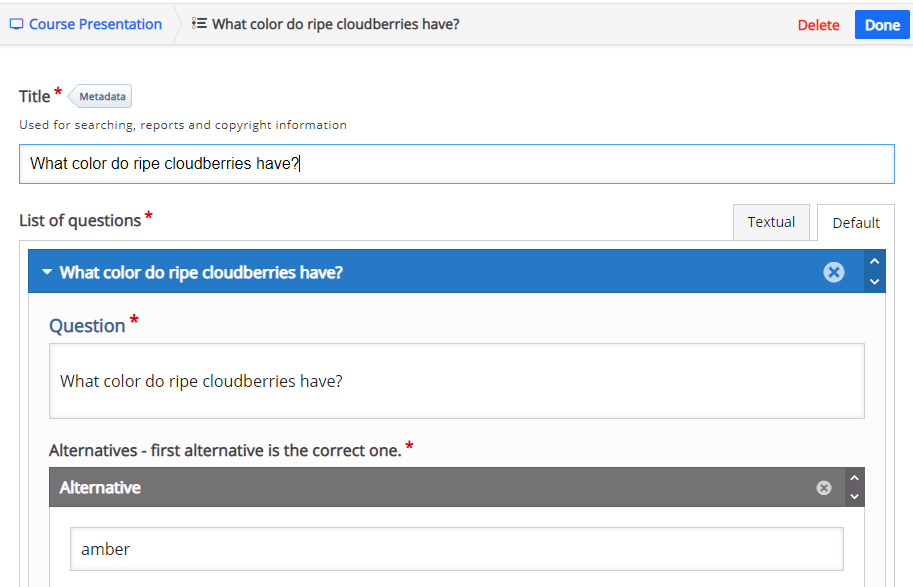Click the question list icon in breadcrumb
The width and height of the screenshot is (913, 587).
pos(199,23)
